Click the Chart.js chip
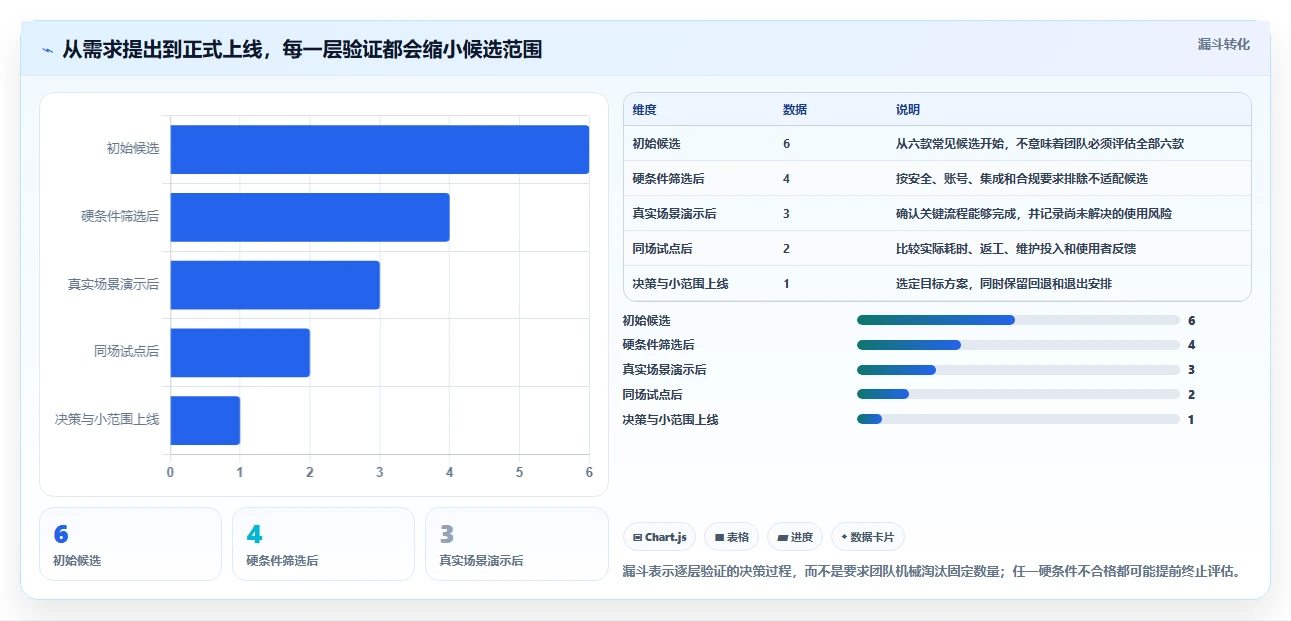 [x=660, y=537]
